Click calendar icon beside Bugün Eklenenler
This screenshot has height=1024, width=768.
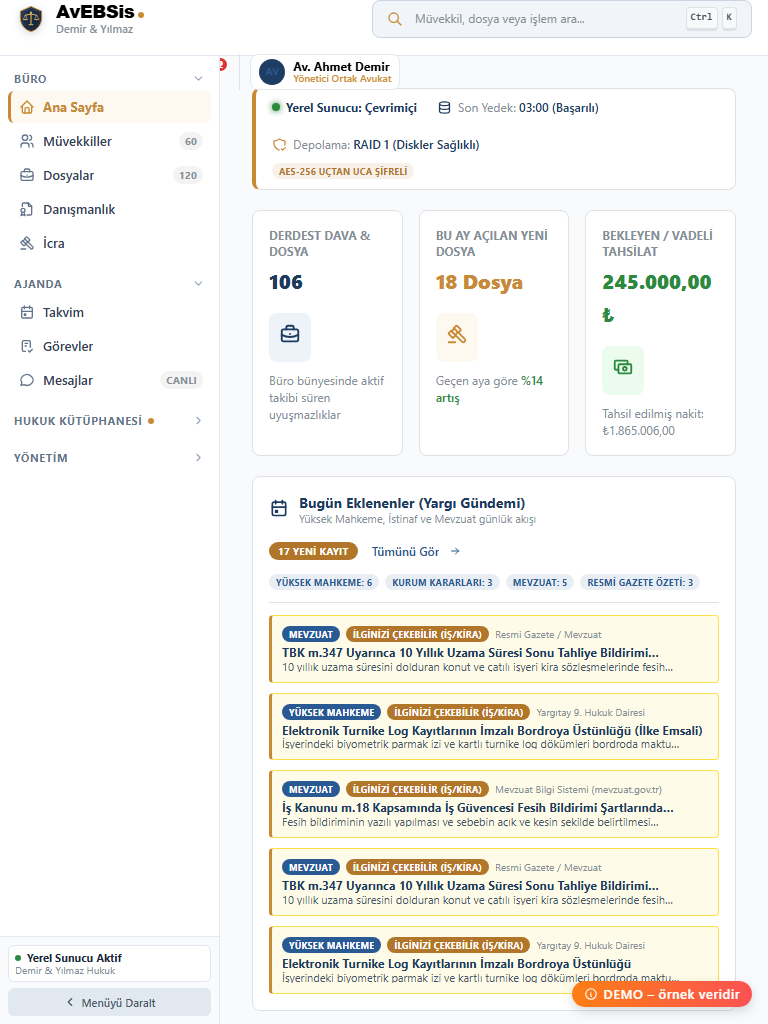click(x=279, y=508)
